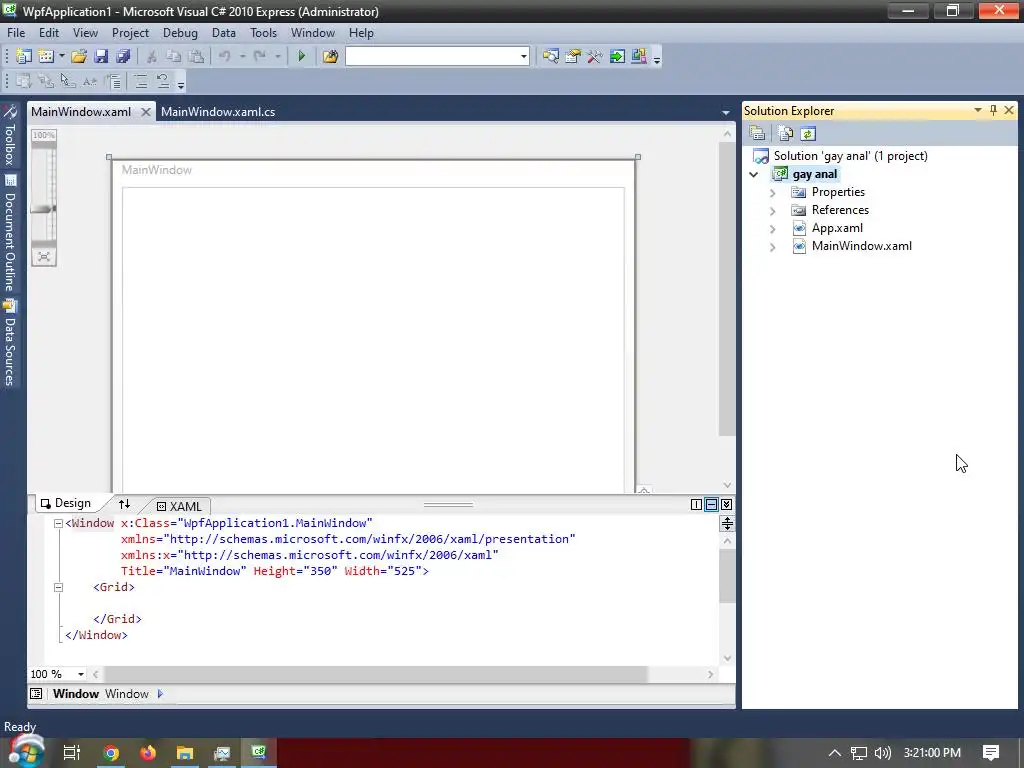The width and height of the screenshot is (1024, 768).
Task: Select the solution node in Solution Explorer
Action: tap(850, 156)
